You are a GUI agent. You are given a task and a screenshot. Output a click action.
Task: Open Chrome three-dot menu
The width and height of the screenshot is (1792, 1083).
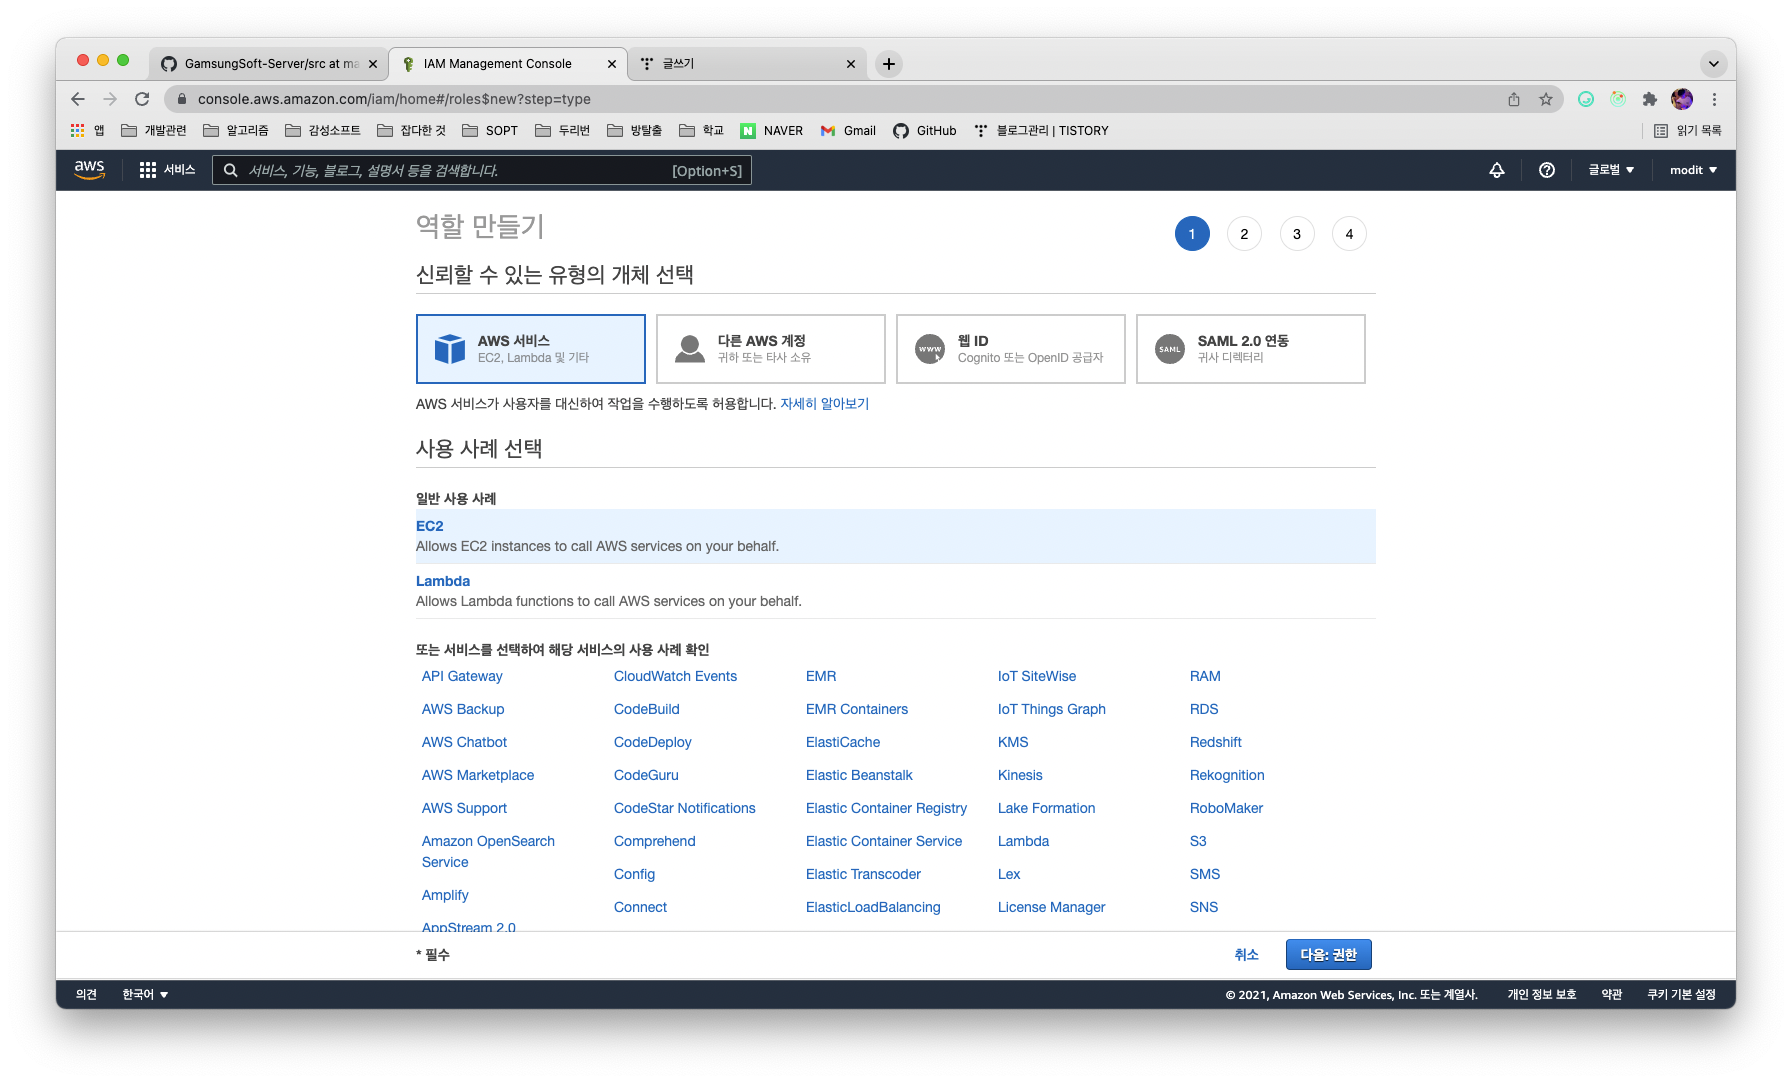1714,99
